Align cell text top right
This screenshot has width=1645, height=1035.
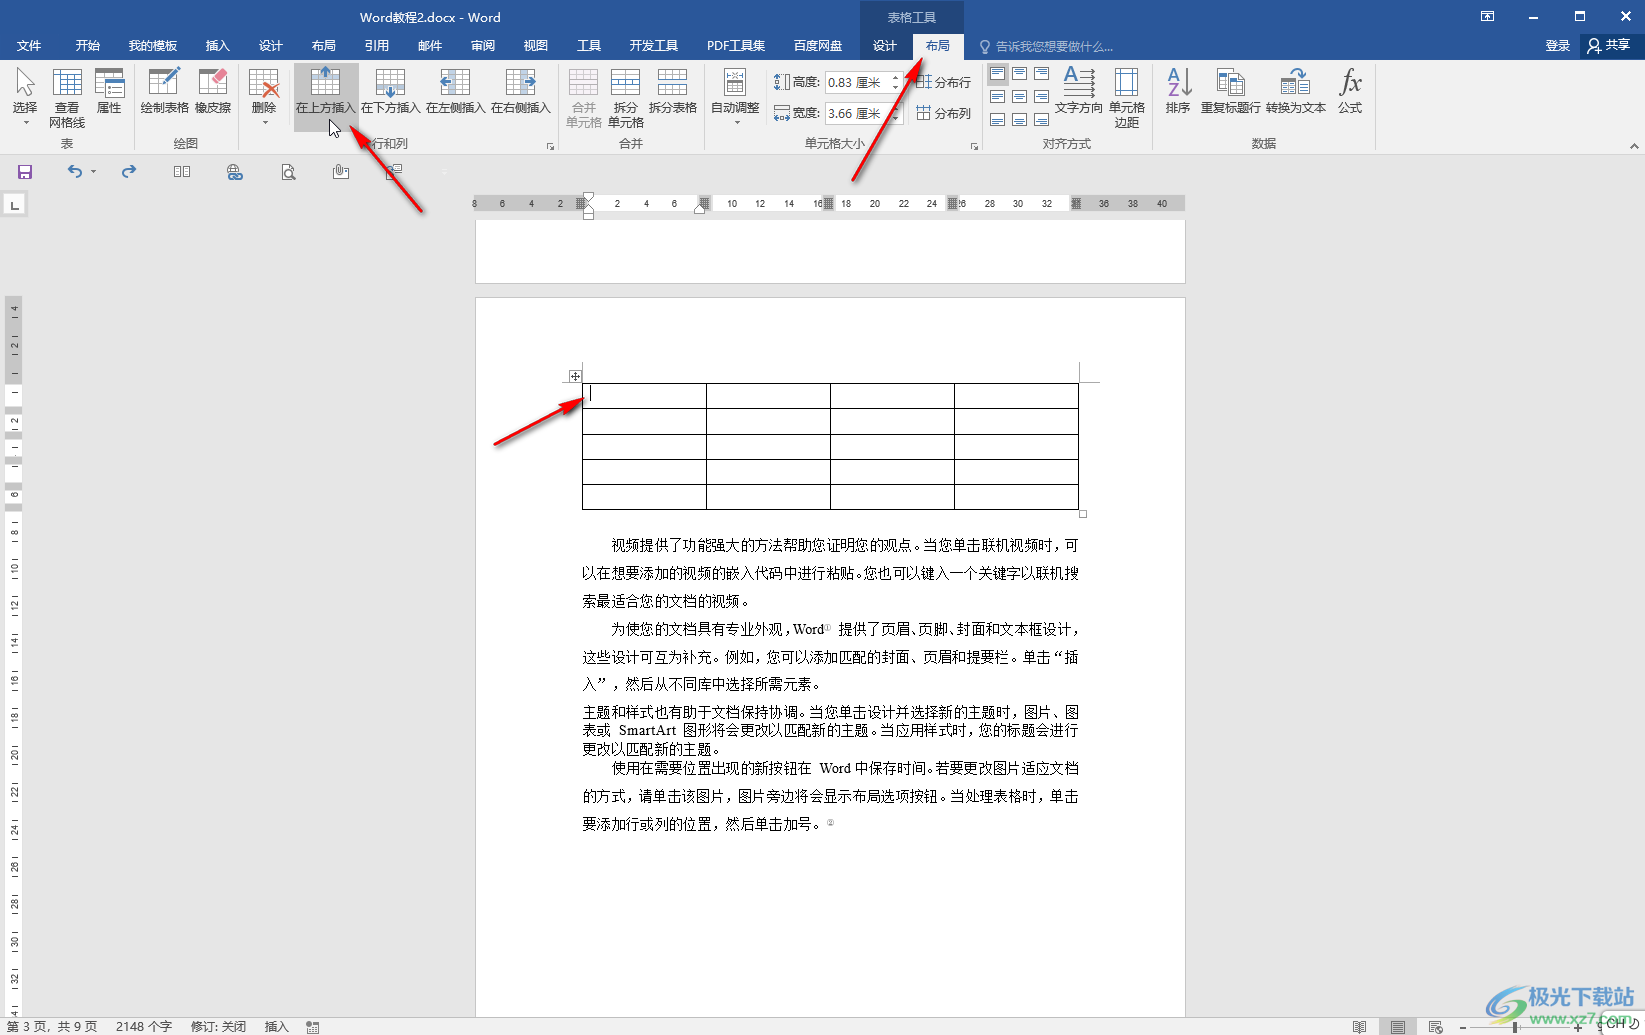coord(1041,74)
